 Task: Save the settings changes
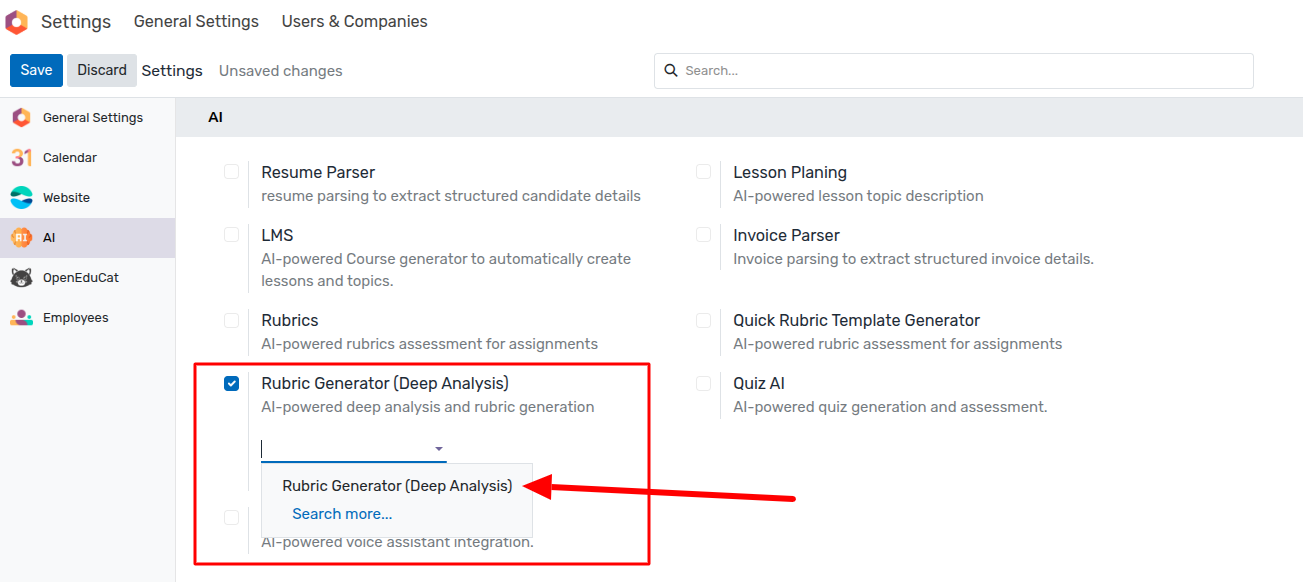click(x=37, y=70)
